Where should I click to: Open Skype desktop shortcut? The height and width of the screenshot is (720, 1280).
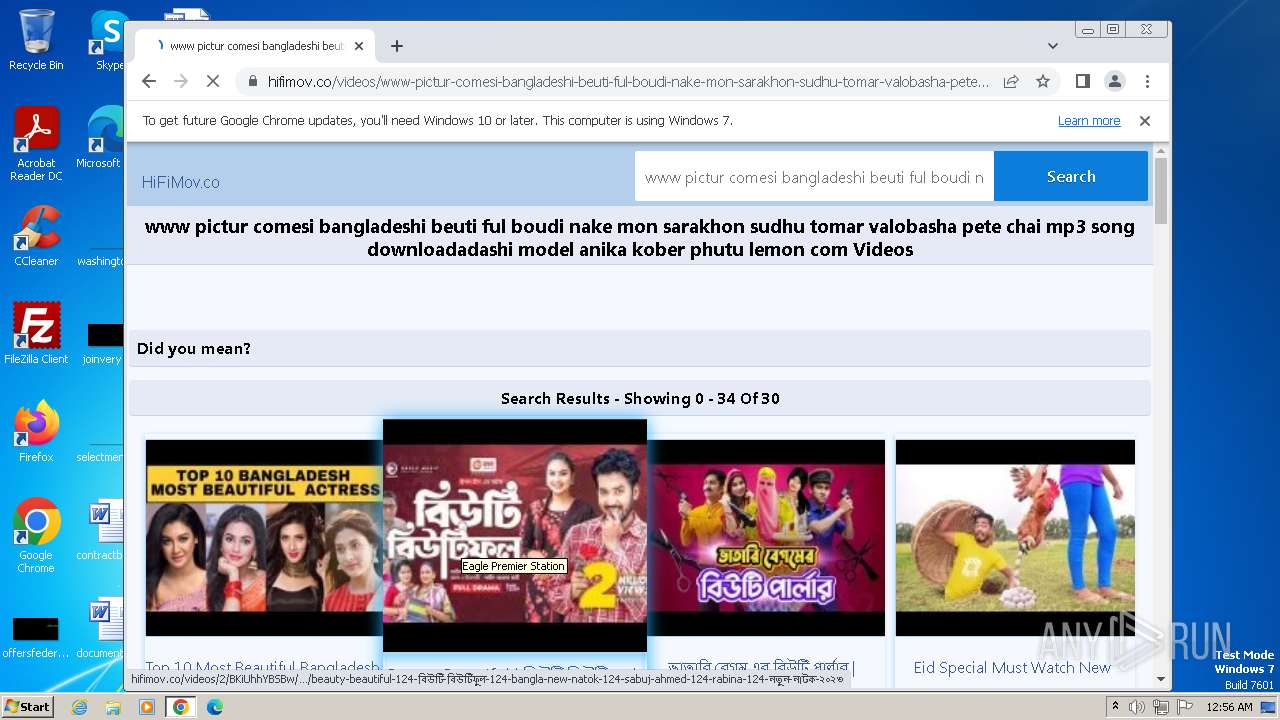pyautogui.click(x=109, y=40)
